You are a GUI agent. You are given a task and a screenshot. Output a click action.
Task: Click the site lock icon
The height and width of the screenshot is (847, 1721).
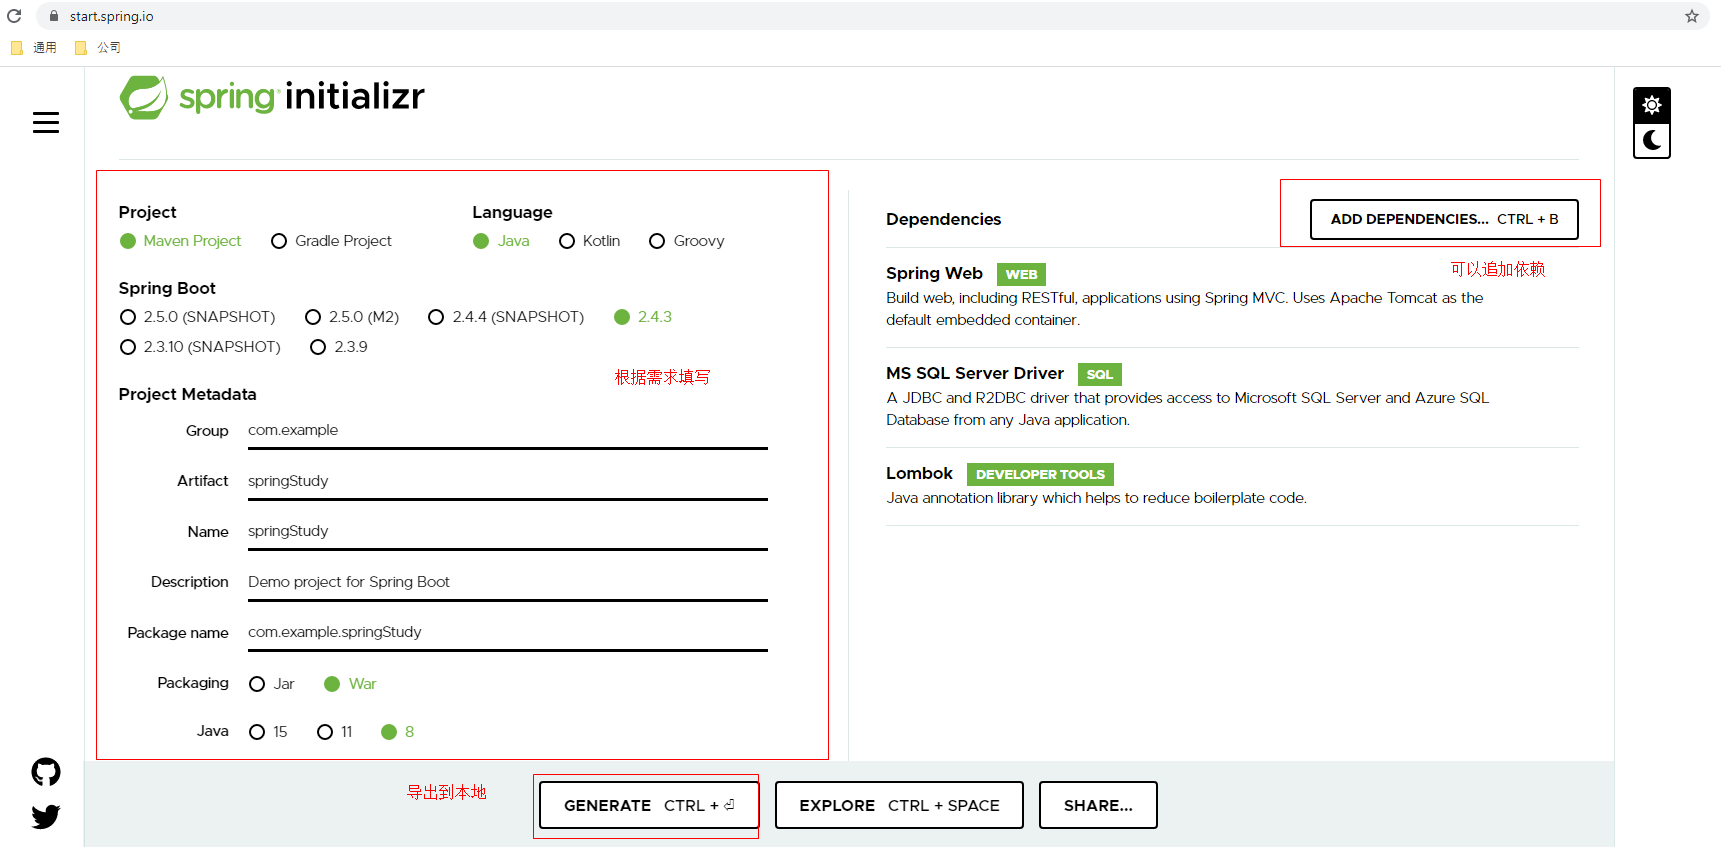[x=54, y=16]
